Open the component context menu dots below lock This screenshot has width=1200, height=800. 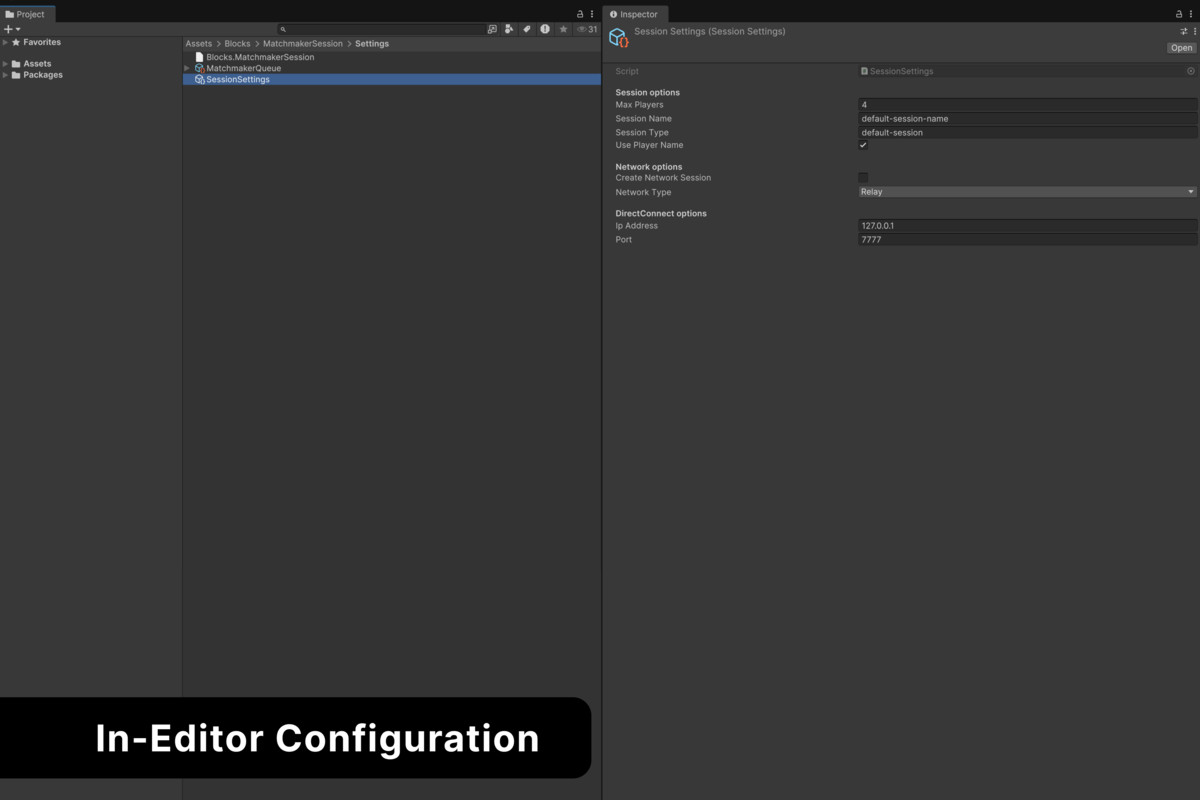point(1194,31)
